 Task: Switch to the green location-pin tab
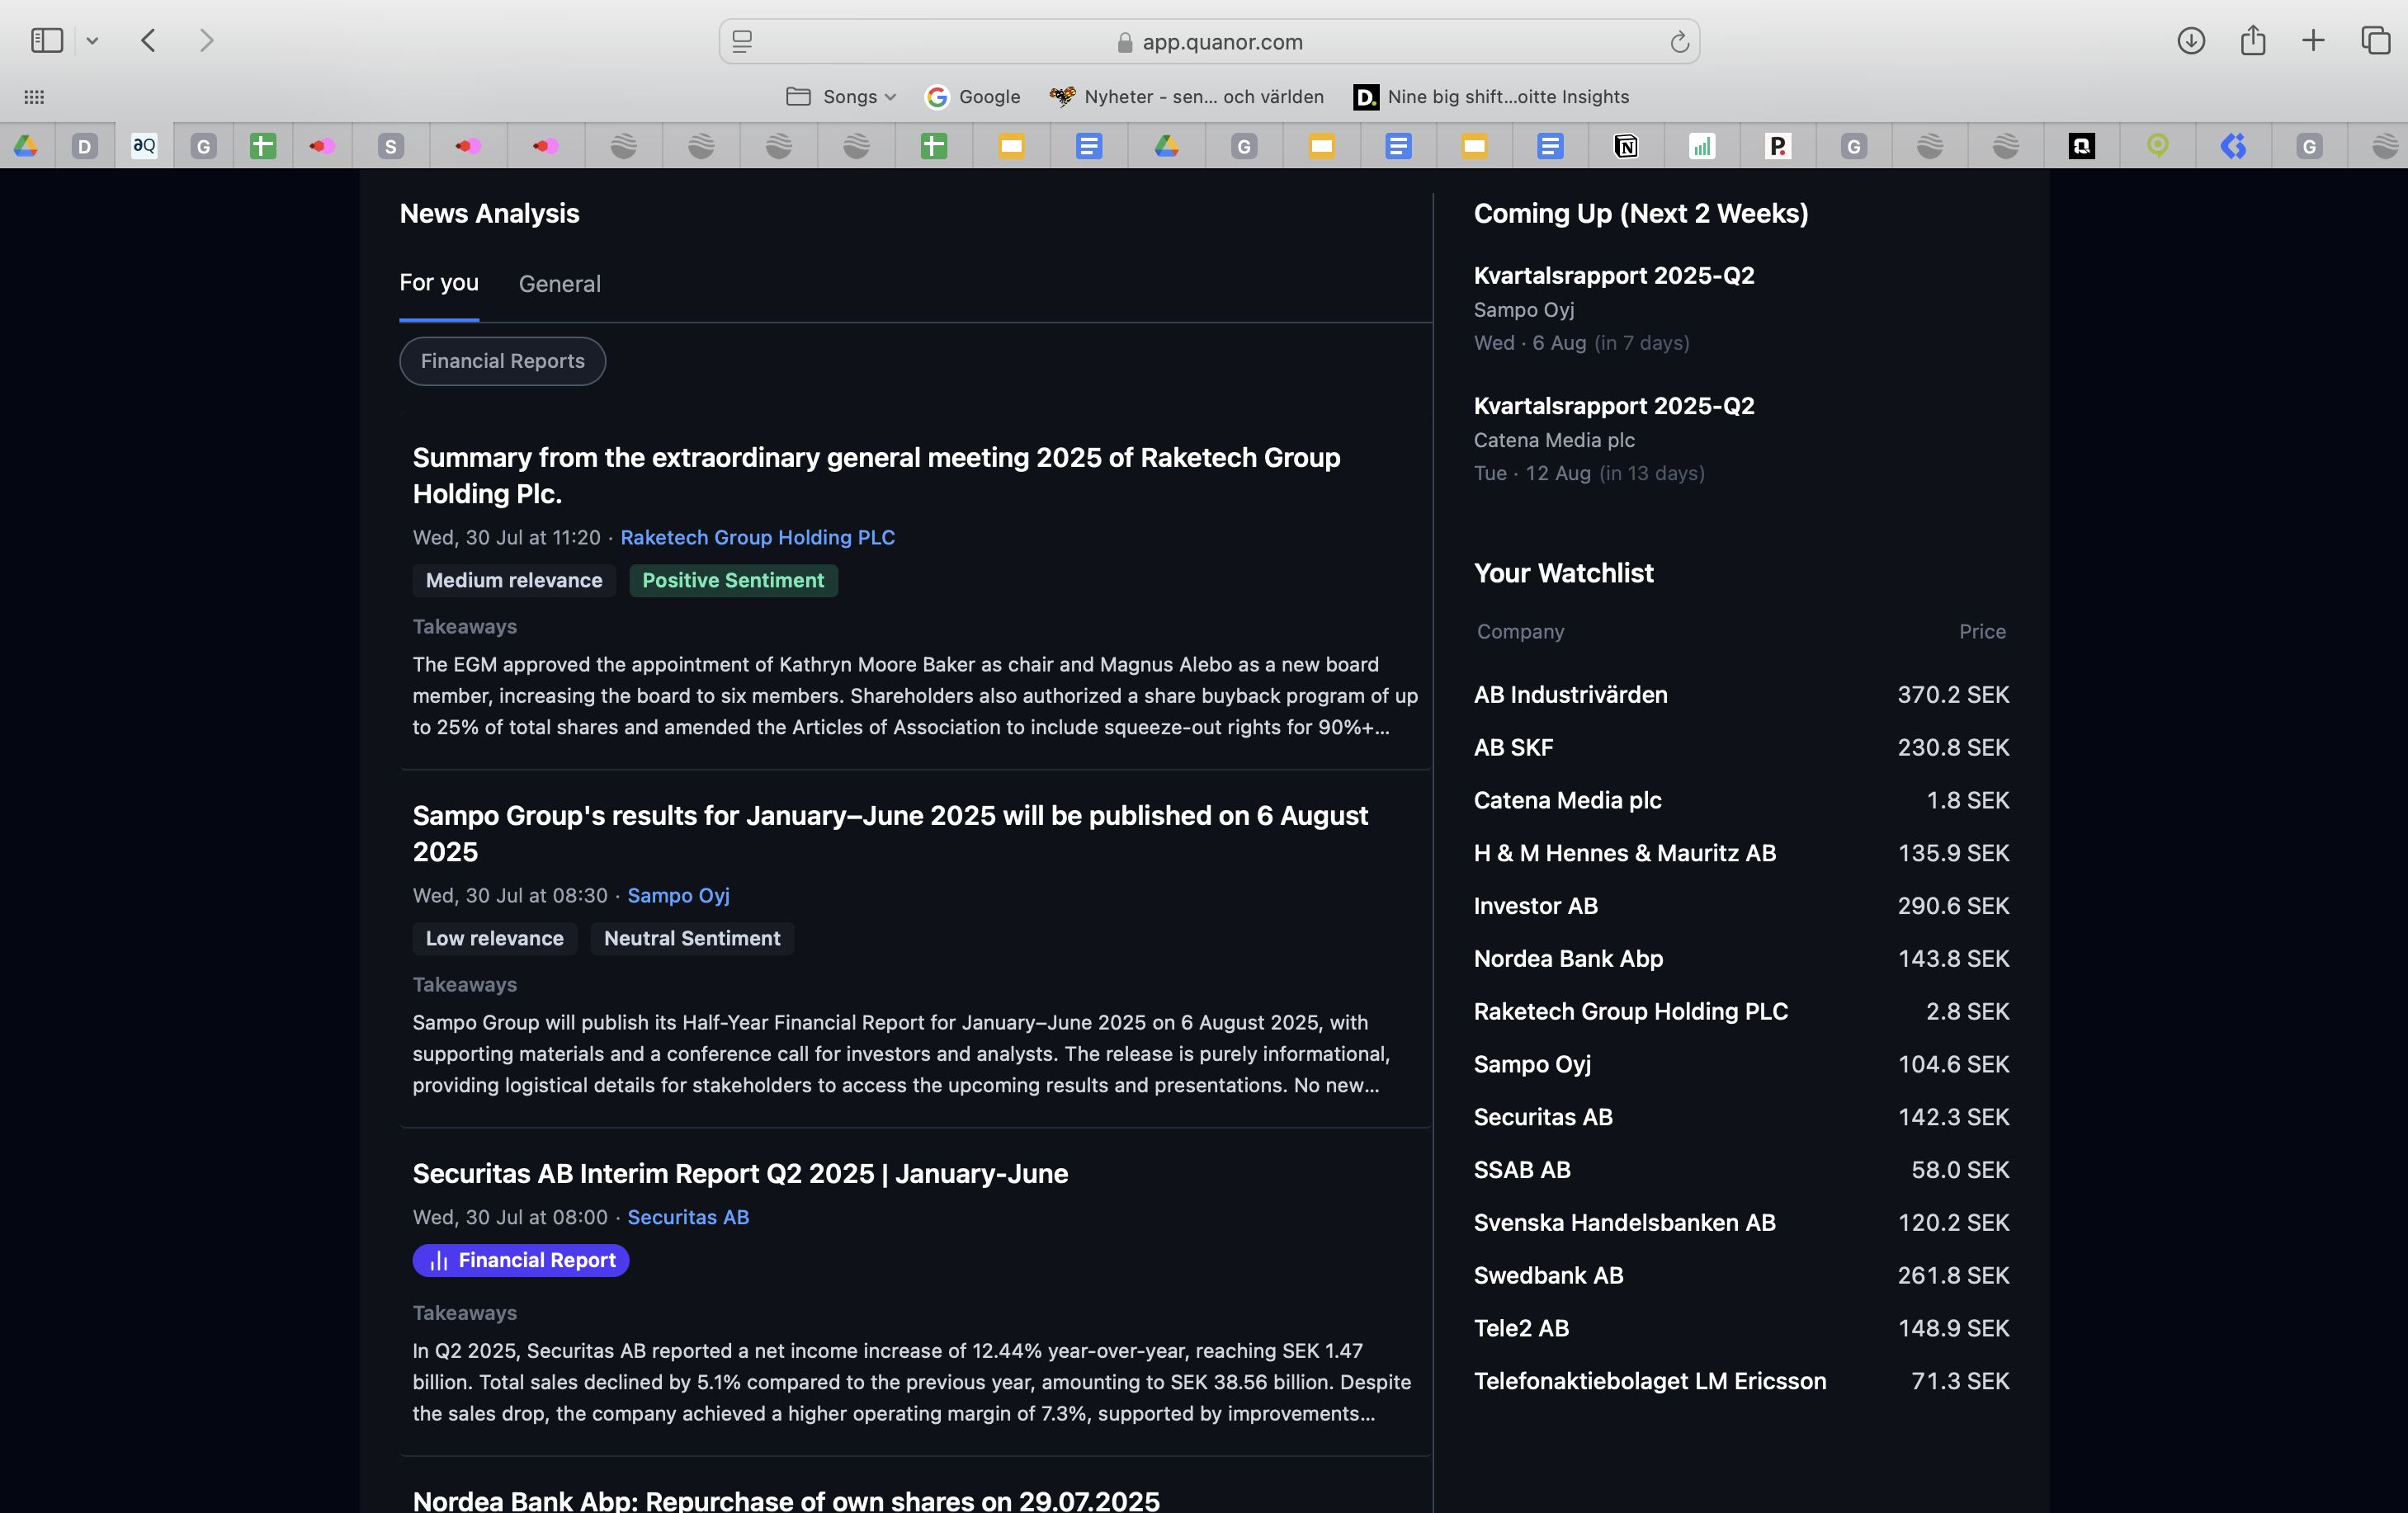(2158, 146)
